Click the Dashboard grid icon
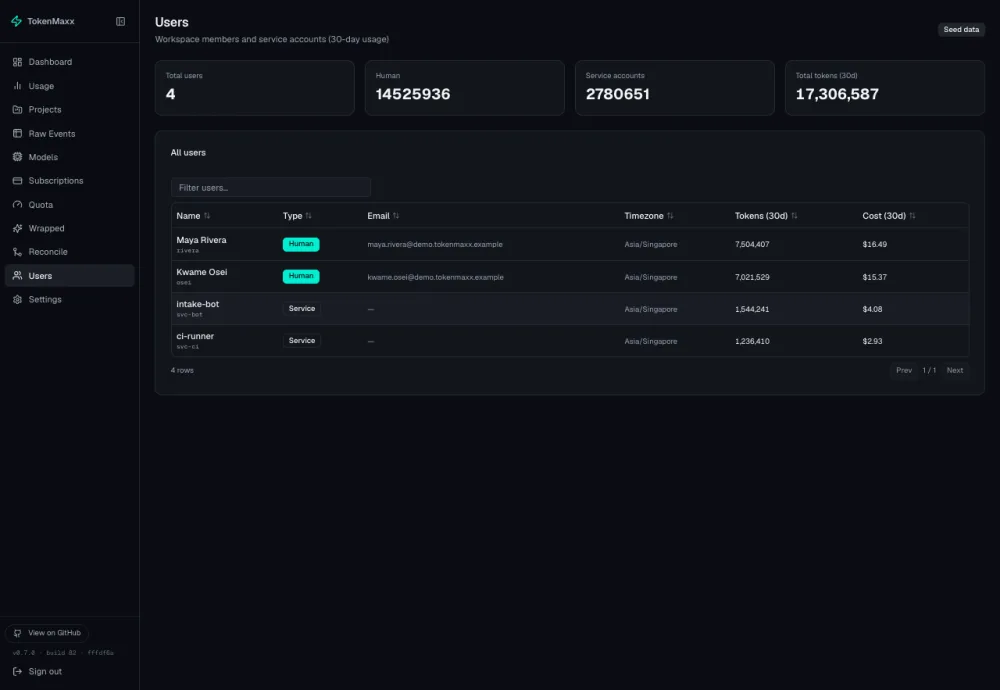Screen dimensions: 1000x690 [17, 62]
